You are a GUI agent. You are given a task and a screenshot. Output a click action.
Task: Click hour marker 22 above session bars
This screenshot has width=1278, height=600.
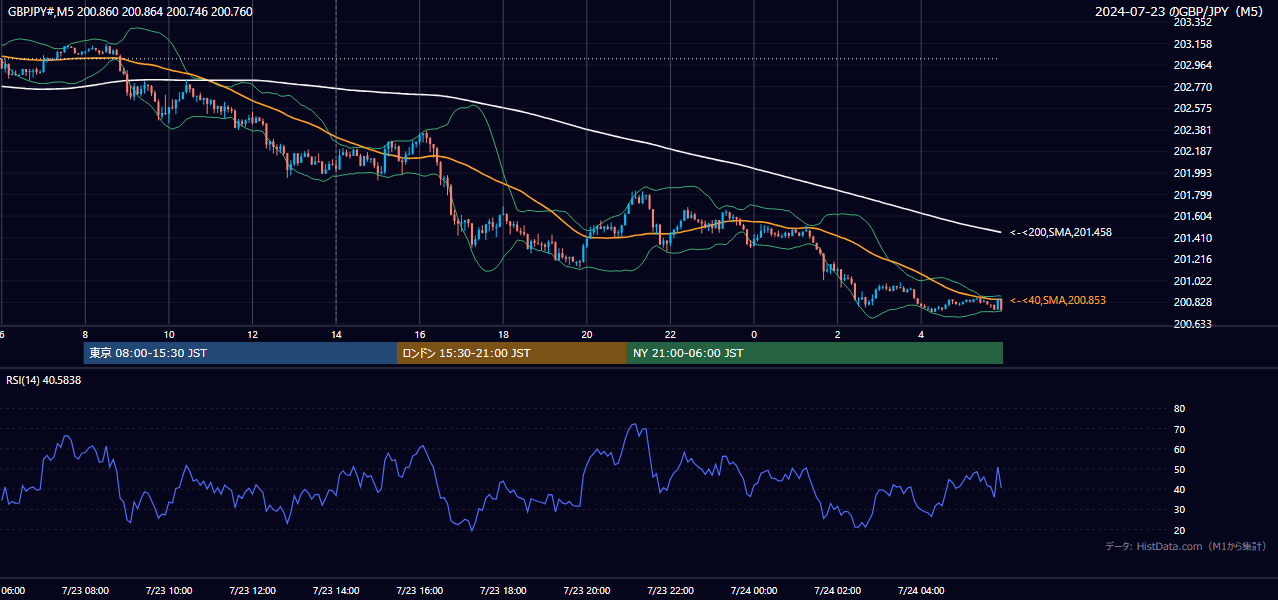click(x=670, y=334)
